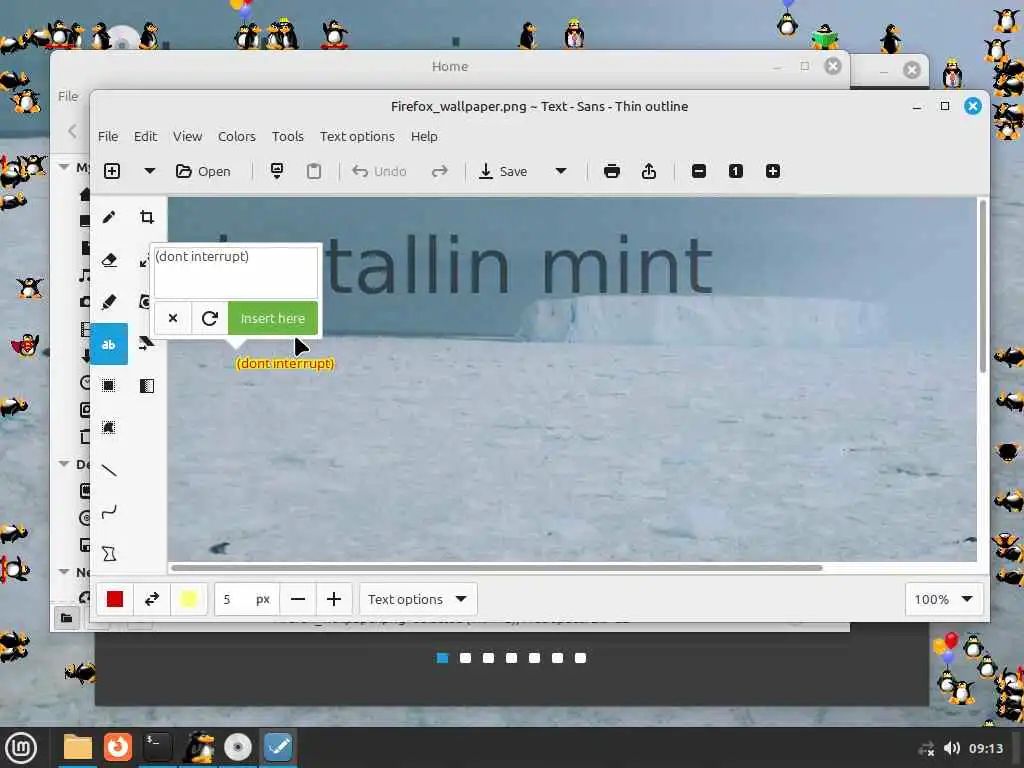The image size is (1024, 768).
Task: Select the Skew tool
Action: pyautogui.click(x=146, y=344)
